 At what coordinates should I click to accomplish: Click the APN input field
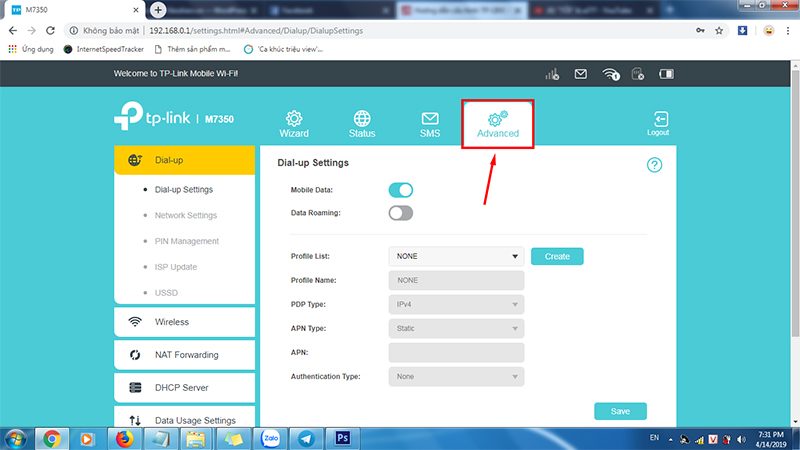click(x=456, y=352)
